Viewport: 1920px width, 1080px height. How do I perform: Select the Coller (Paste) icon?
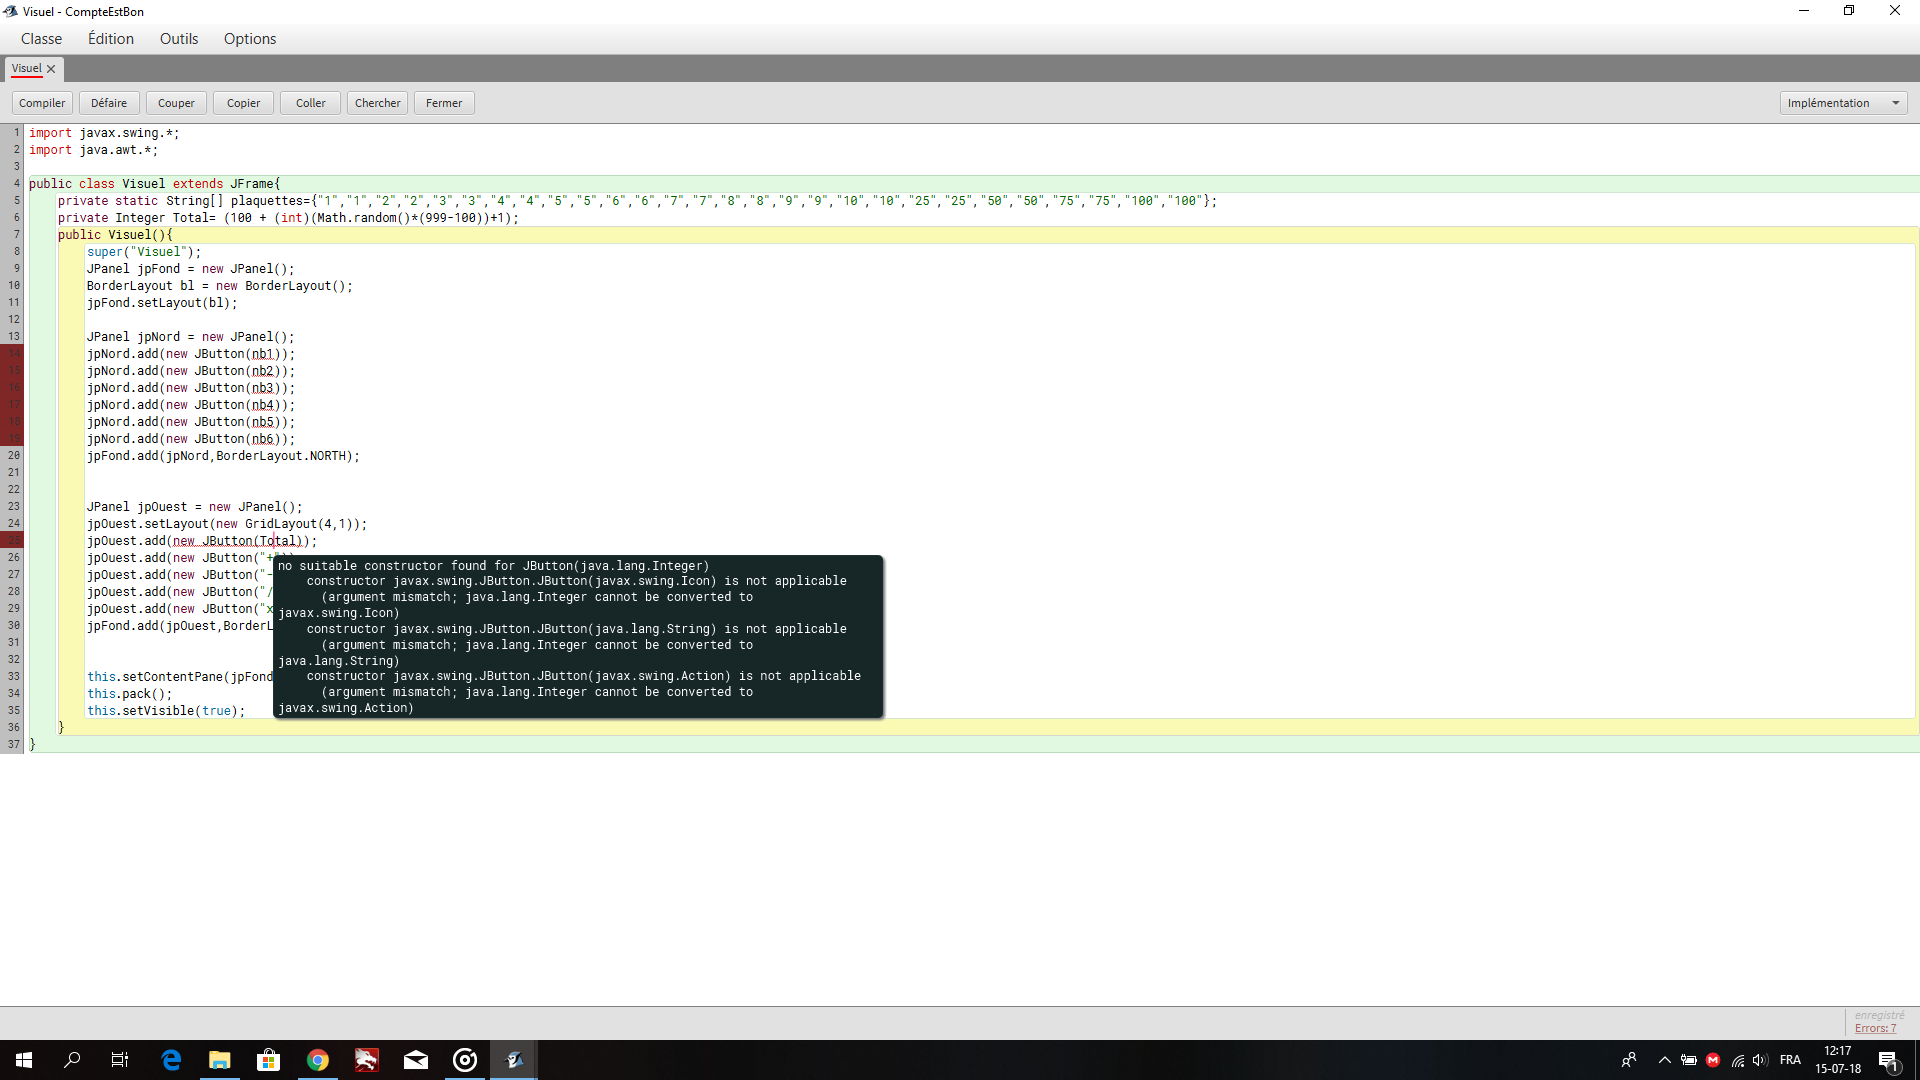(x=309, y=103)
